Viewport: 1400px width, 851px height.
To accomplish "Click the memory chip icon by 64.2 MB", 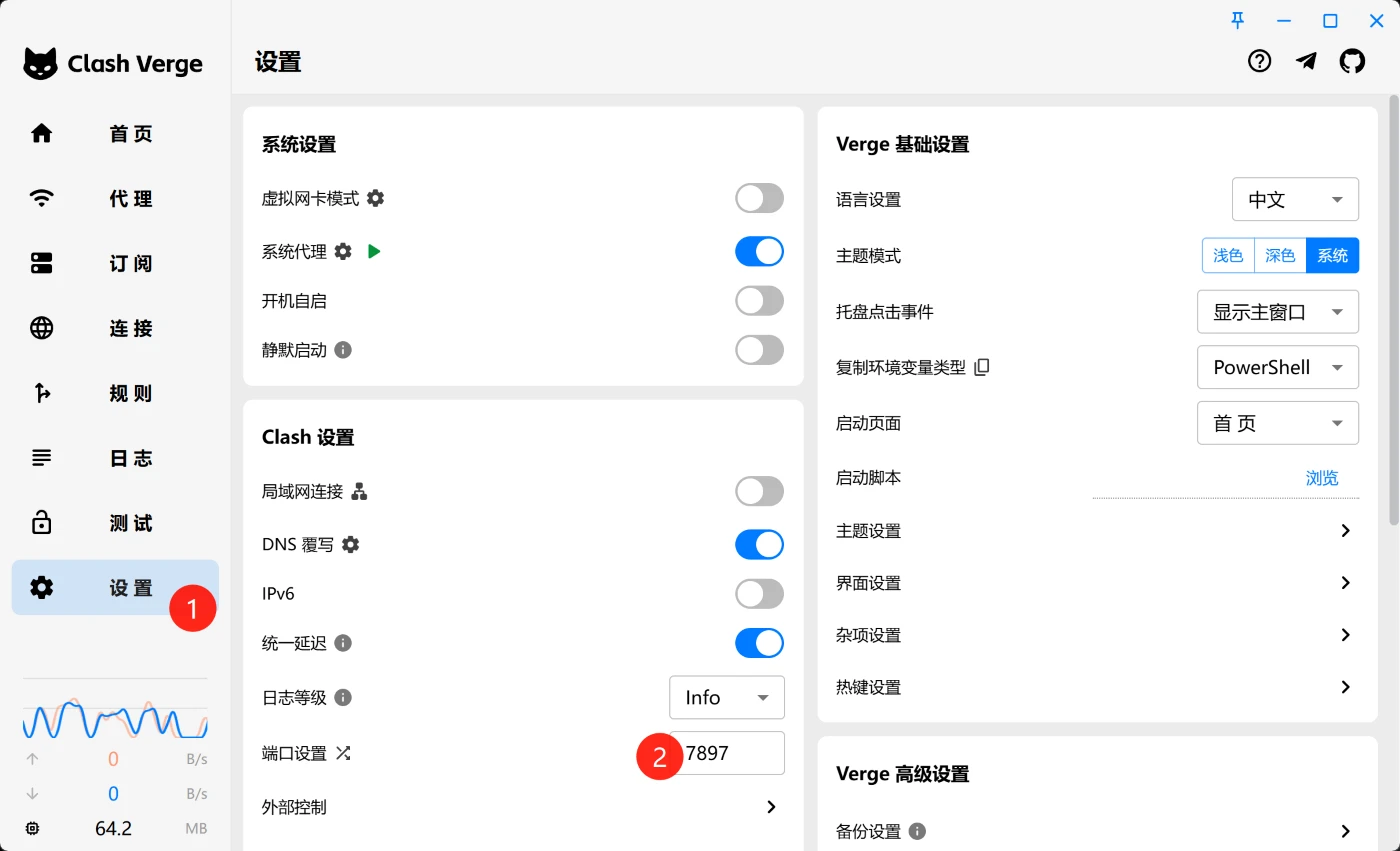I will (x=32, y=828).
